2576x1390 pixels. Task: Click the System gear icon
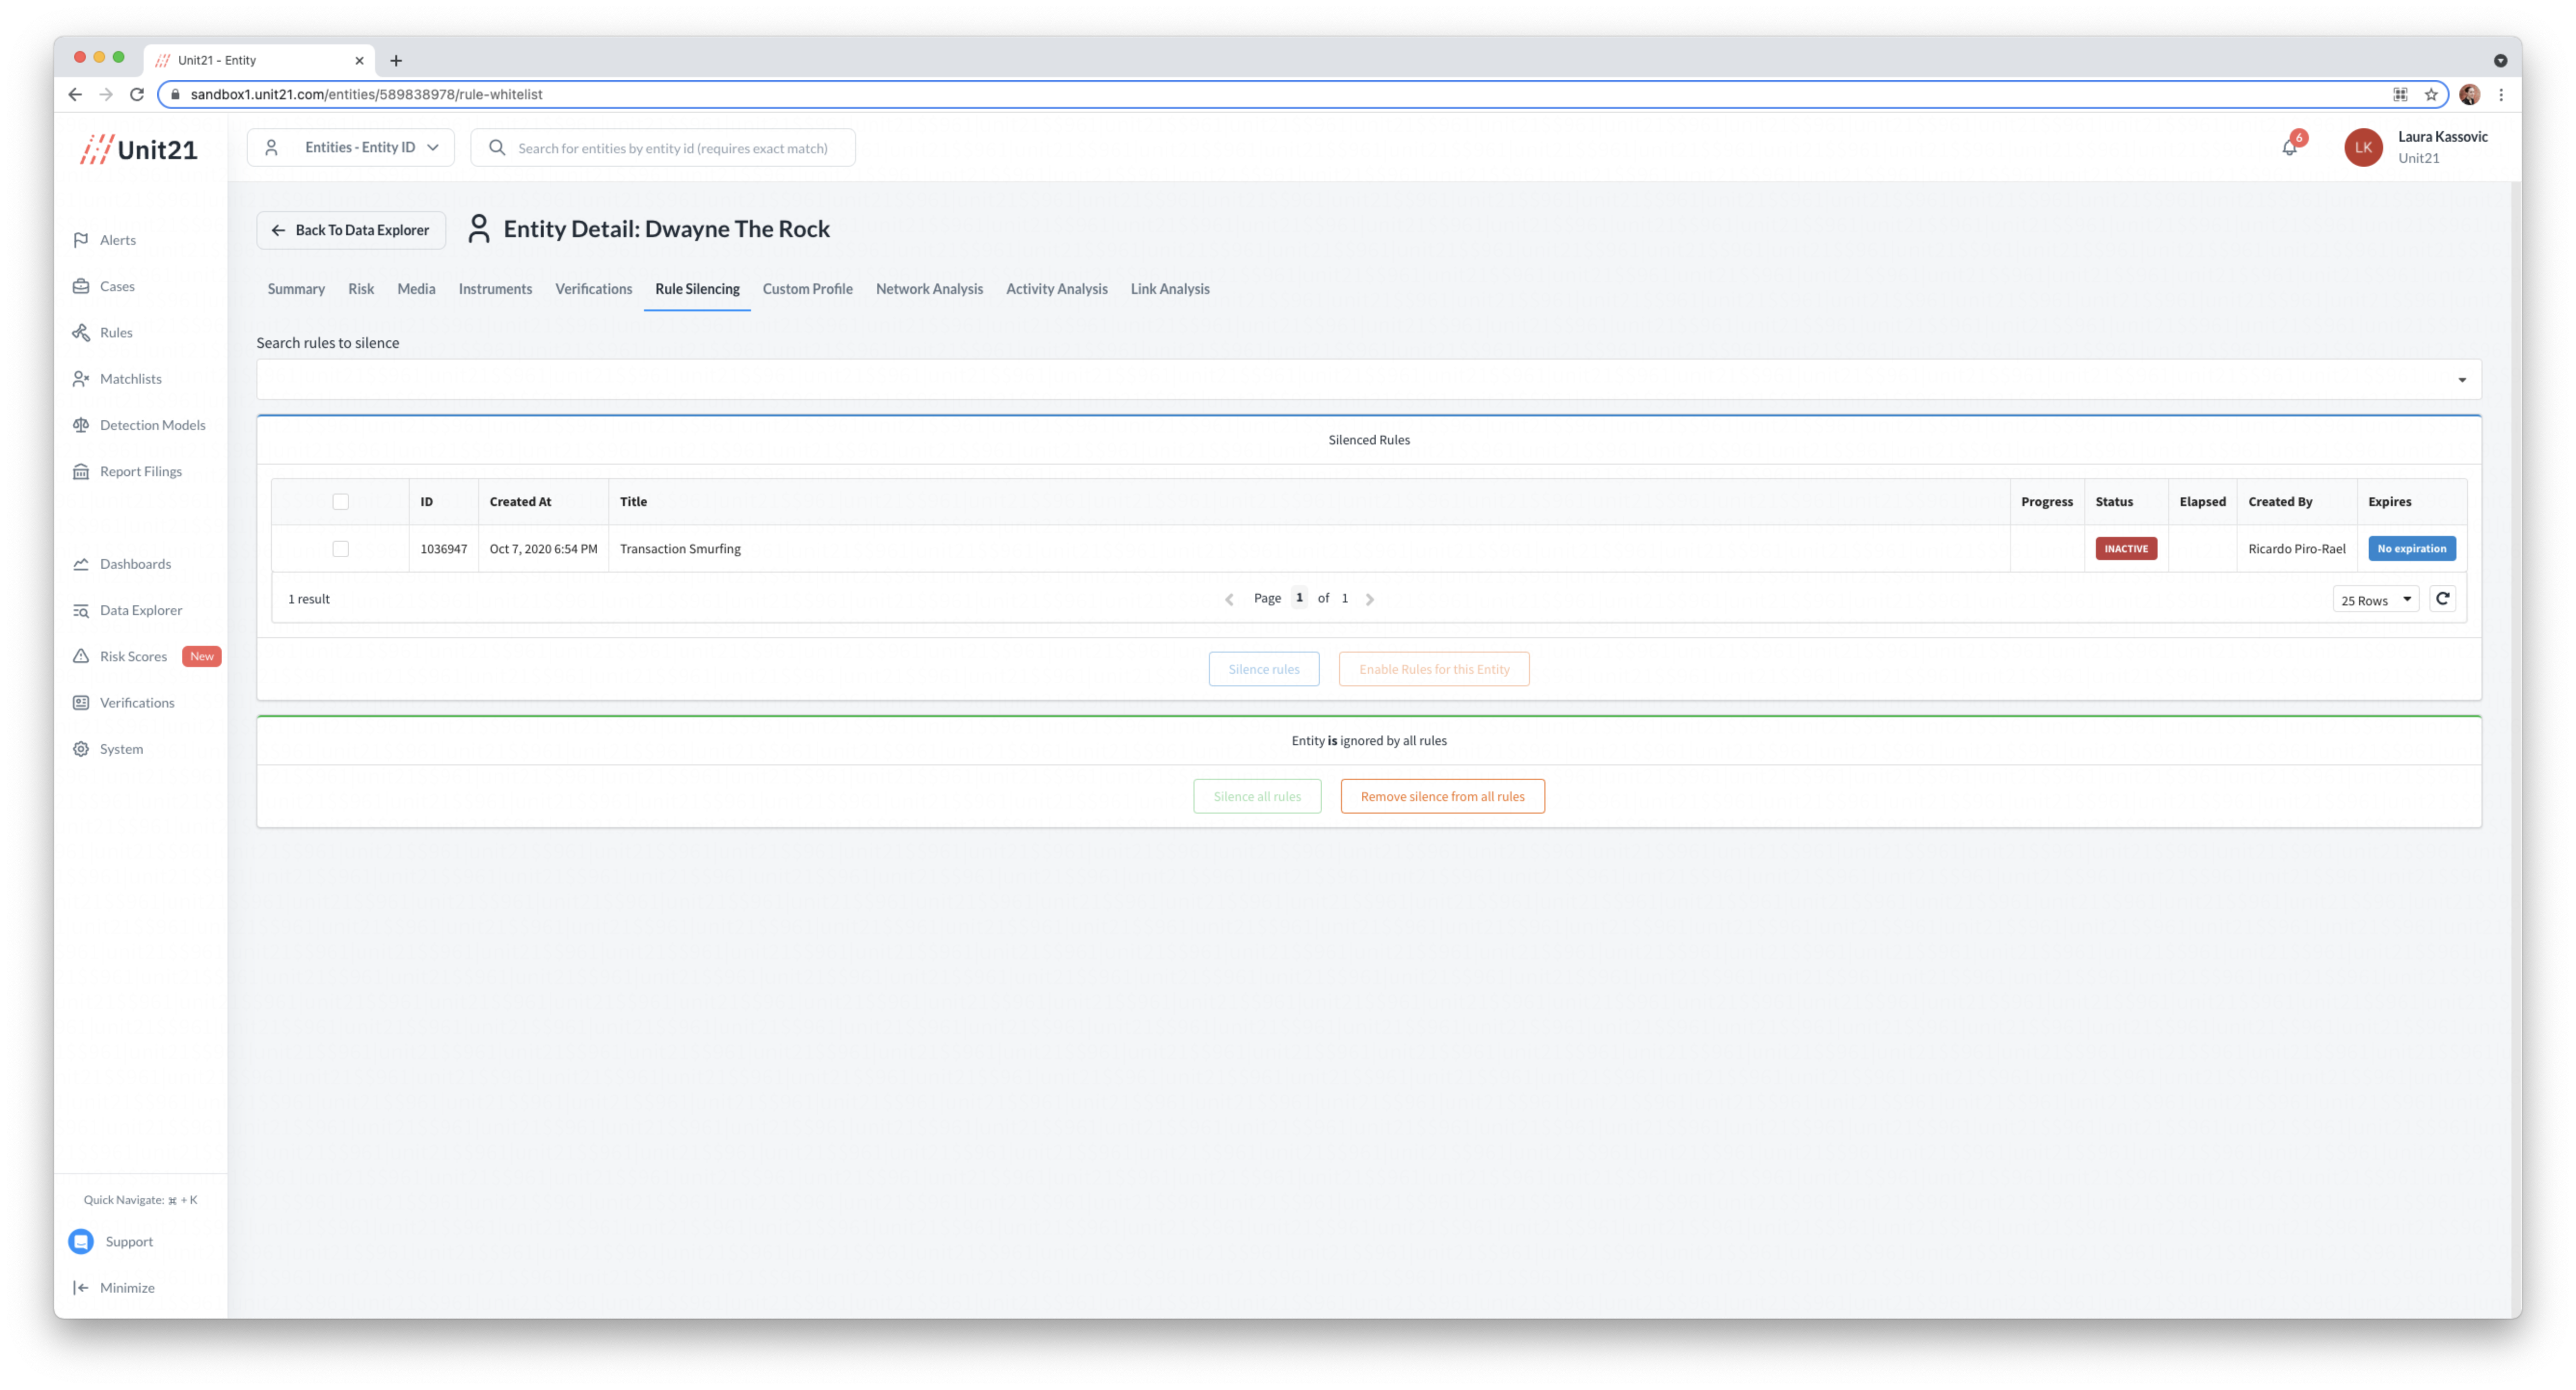click(x=81, y=749)
